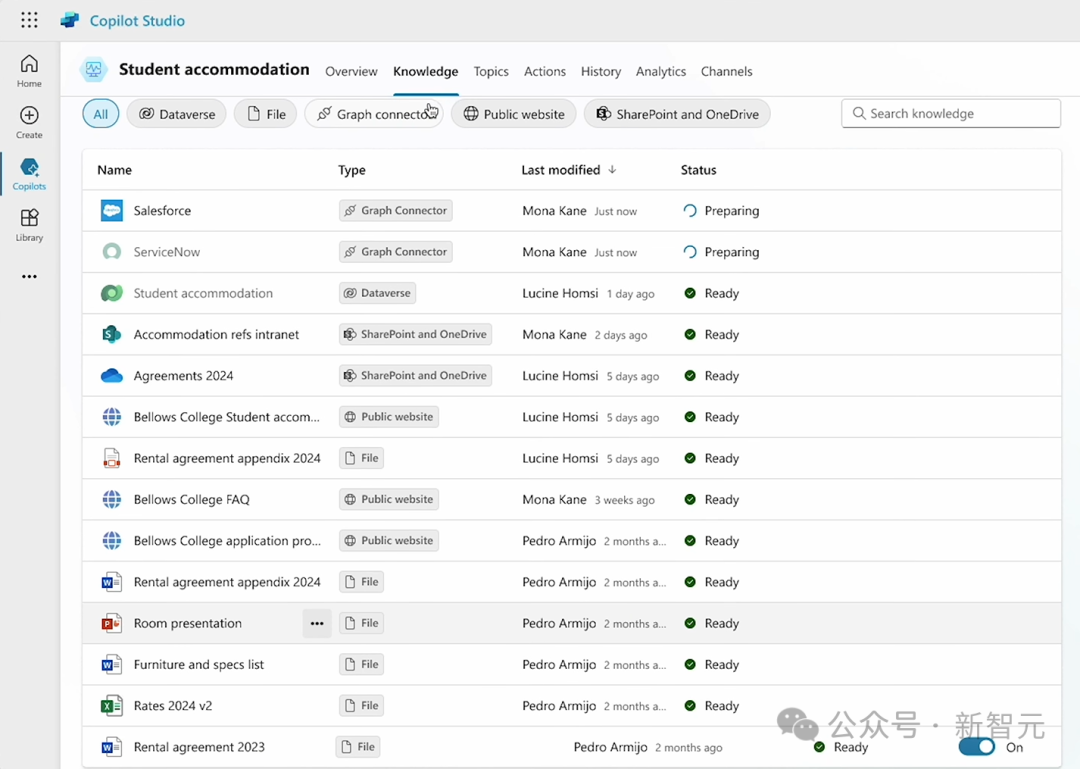Image resolution: width=1080 pixels, height=769 pixels.
Task: Go to Home in the sidebar
Action: pos(29,71)
